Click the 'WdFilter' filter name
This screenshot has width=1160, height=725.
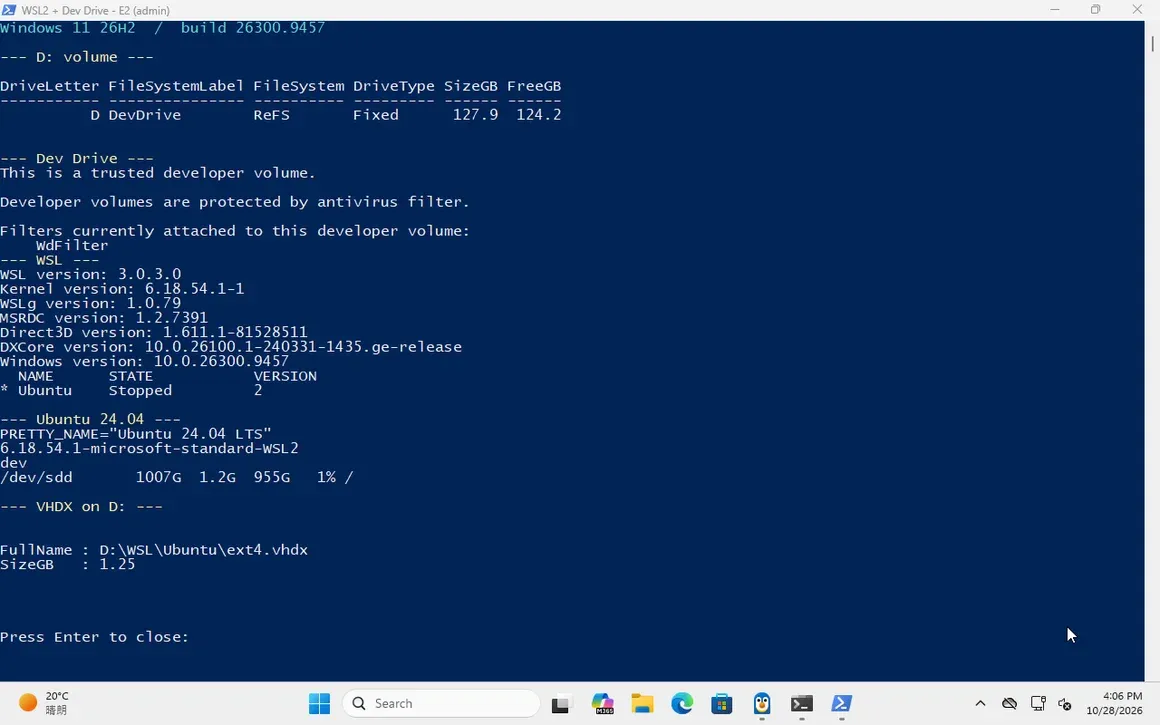(x=72, y=246)
